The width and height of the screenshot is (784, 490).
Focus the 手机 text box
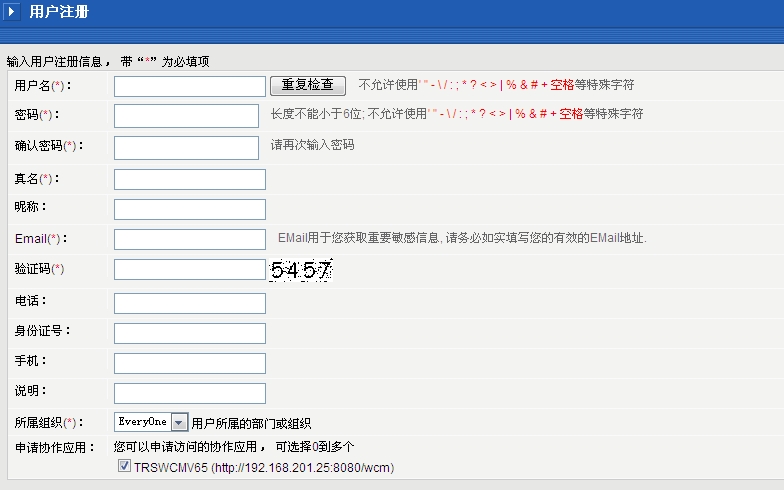pyautogui.click(x=190, y=364)
